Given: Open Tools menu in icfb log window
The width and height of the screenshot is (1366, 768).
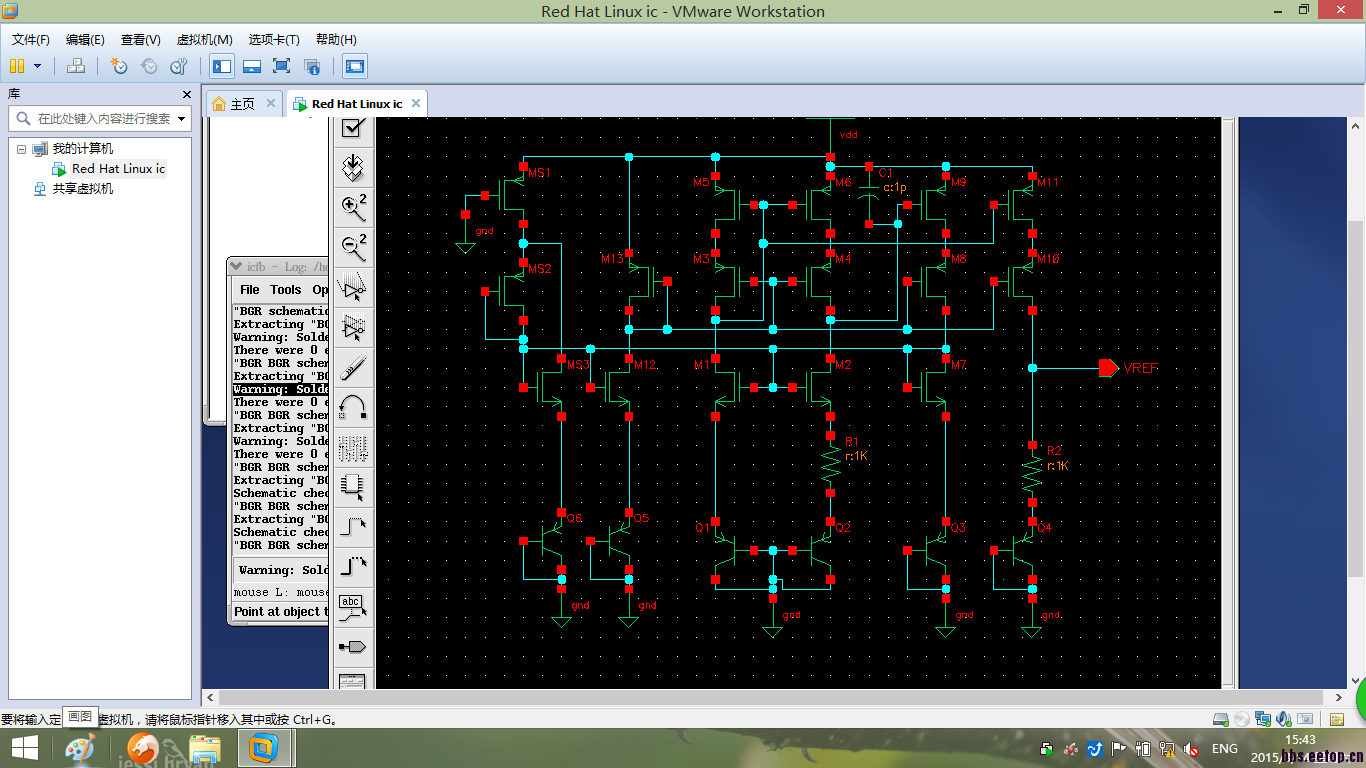Looking at the screenshot, I should coord(285,289).
